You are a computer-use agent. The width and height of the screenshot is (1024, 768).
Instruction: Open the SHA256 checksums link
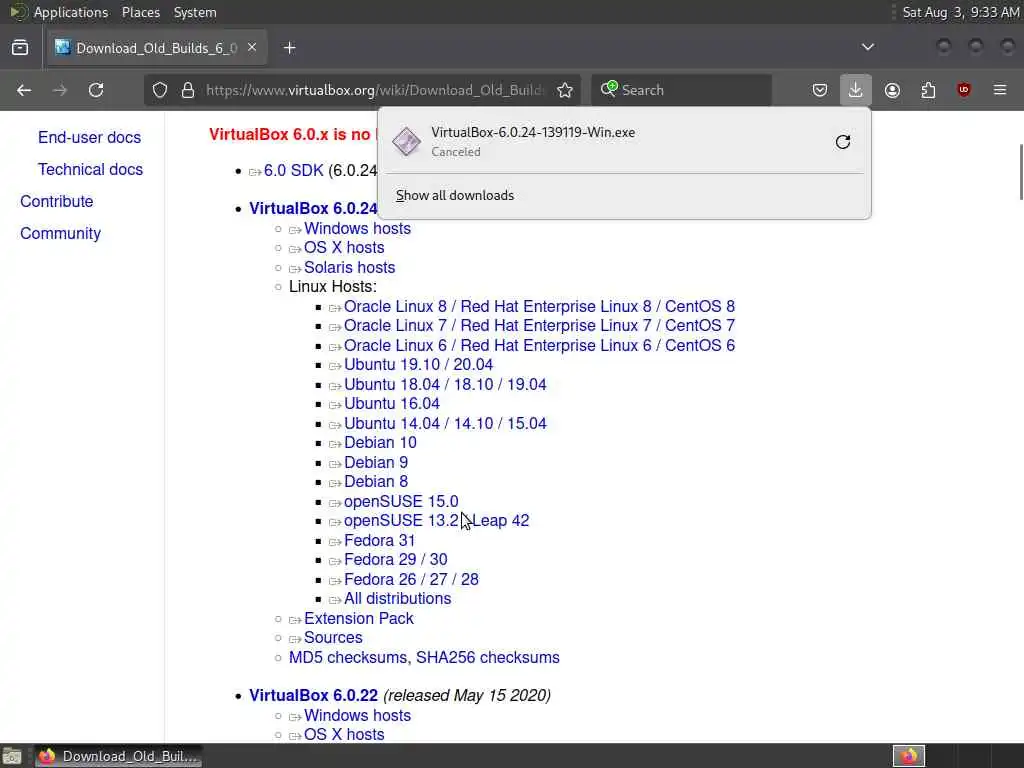(488, 658)
